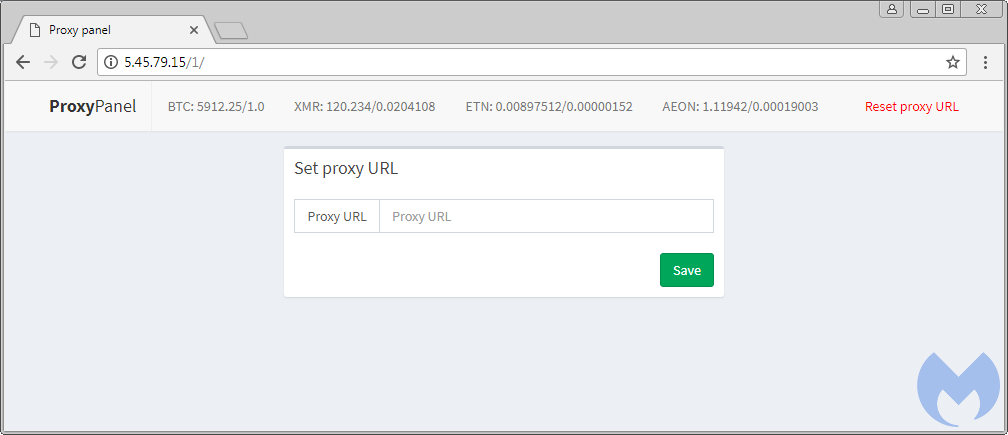1008x435 pixels.
Task: Focus the Proxy URL input field
Action: [x=546, y=216]
